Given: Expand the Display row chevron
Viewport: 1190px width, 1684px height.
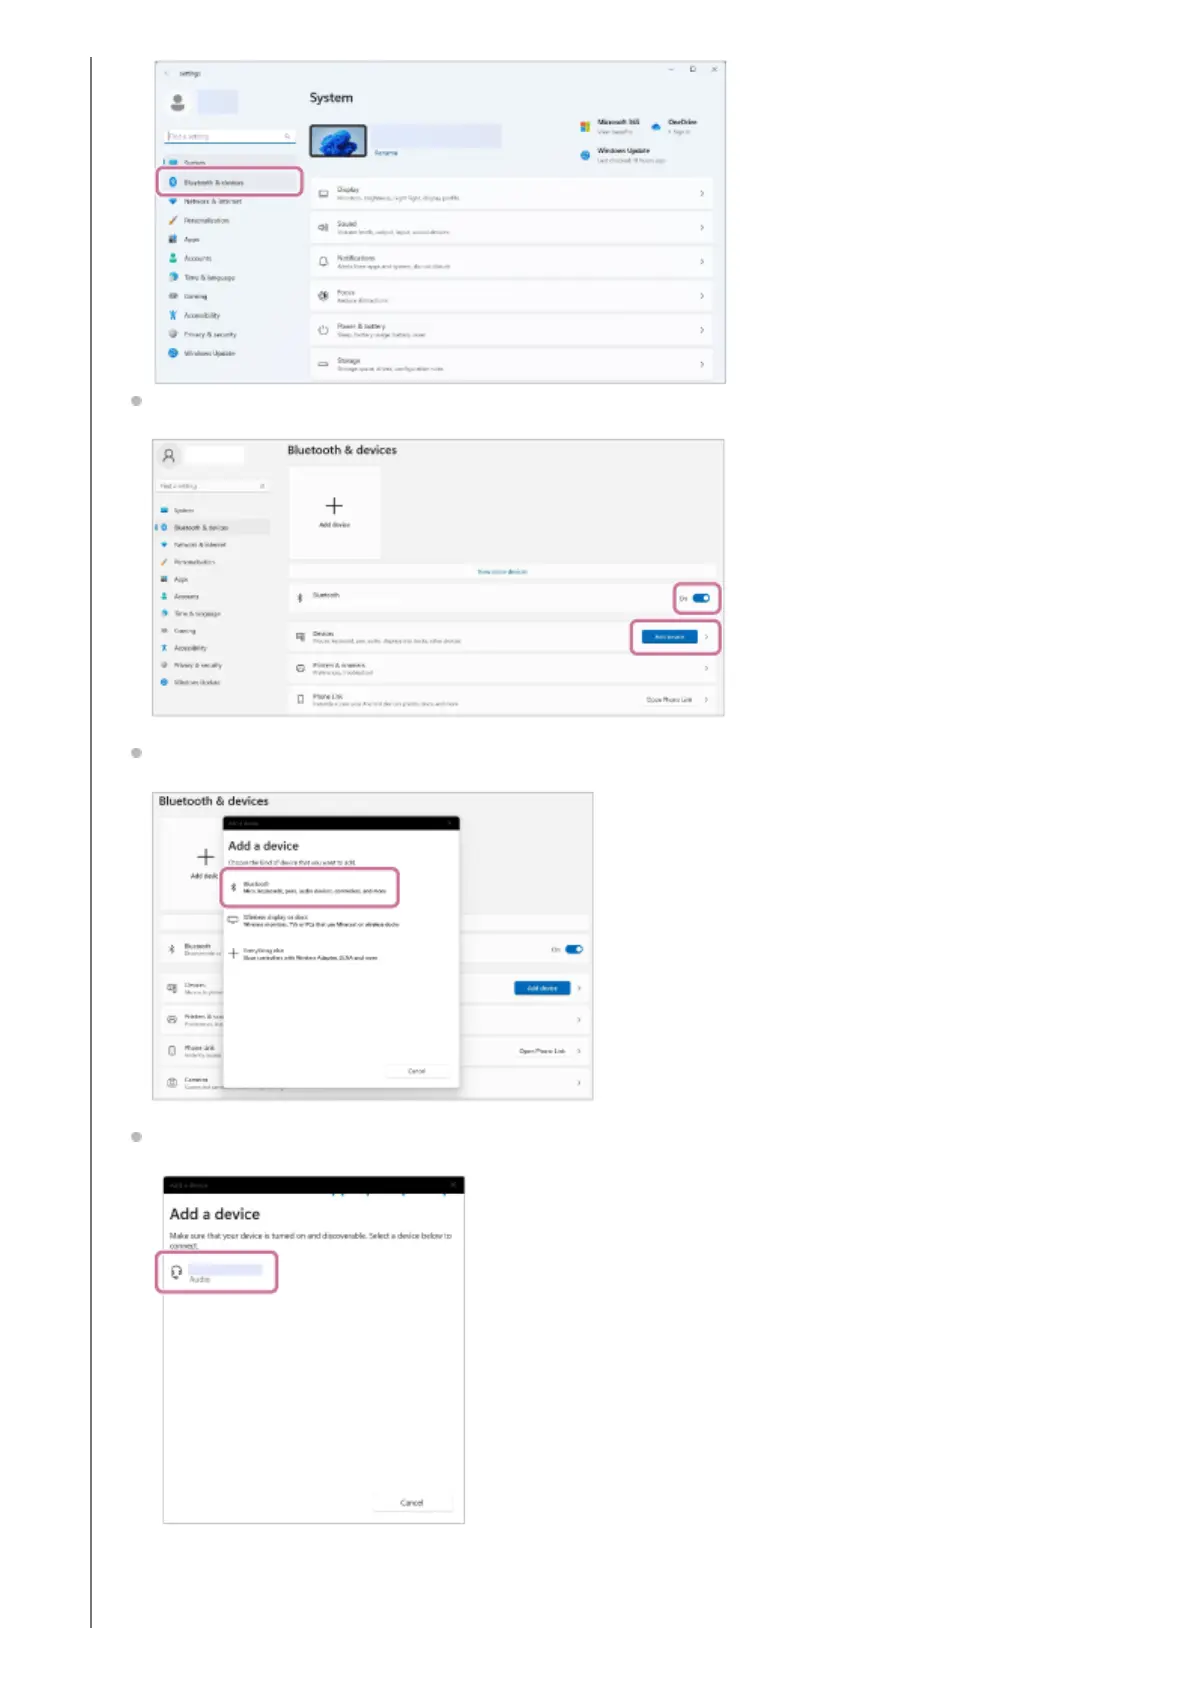Looking at the screenshot, I should (701, 194).
